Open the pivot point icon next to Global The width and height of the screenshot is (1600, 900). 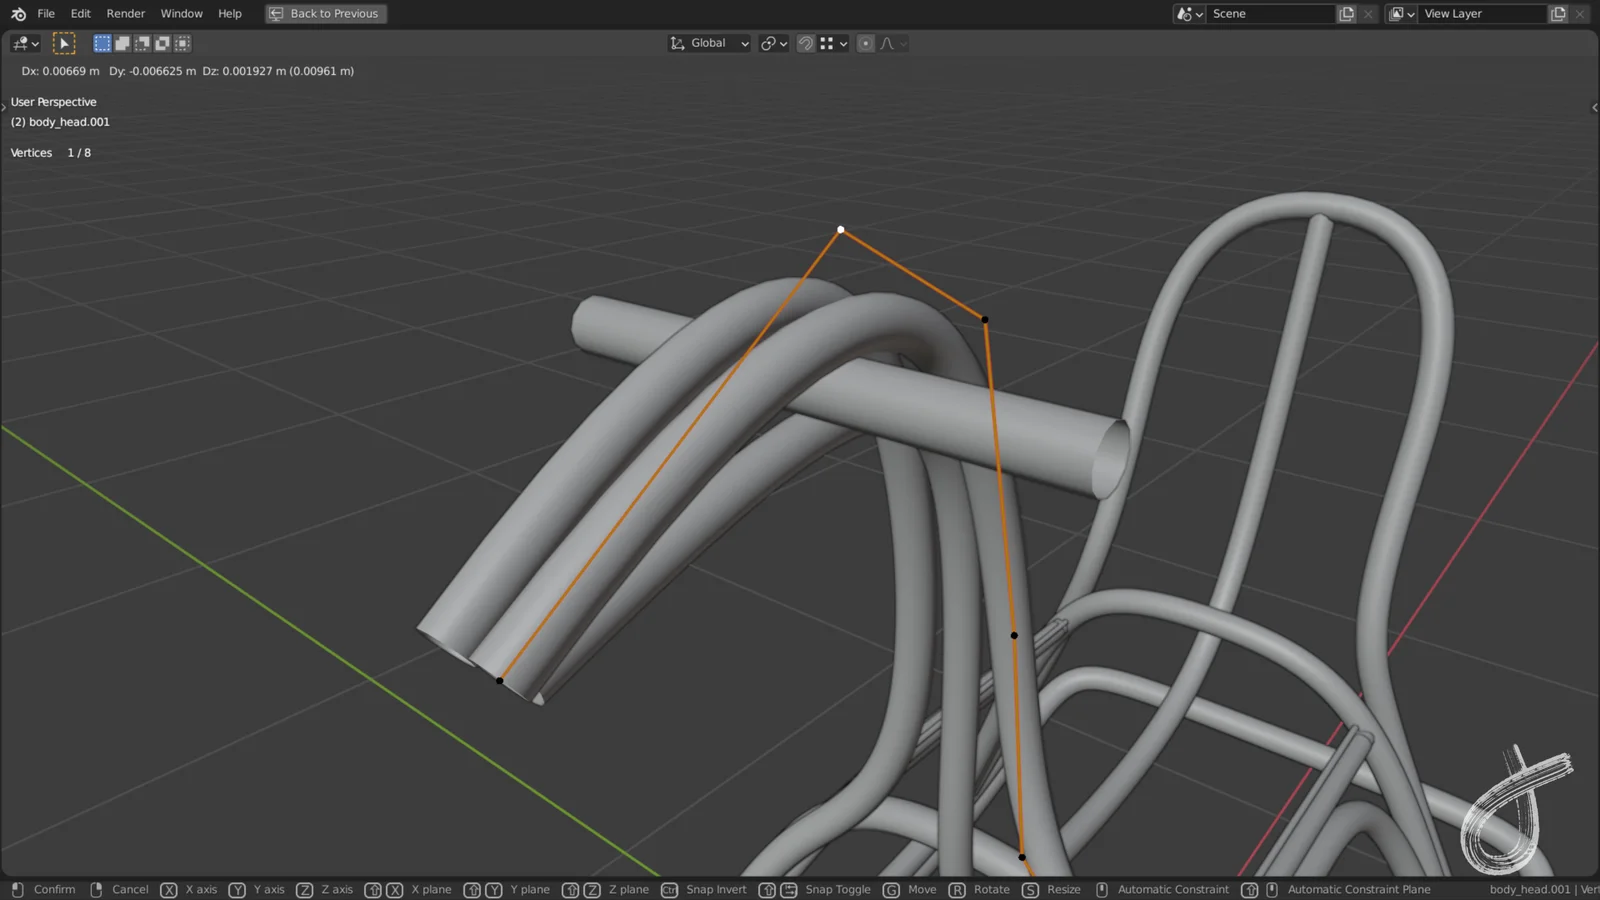769,43
